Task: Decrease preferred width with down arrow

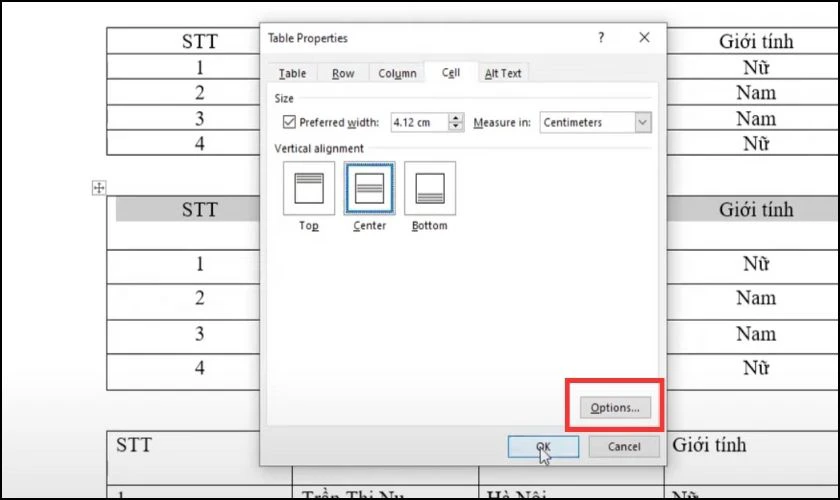Action: [x=456, y=126]
